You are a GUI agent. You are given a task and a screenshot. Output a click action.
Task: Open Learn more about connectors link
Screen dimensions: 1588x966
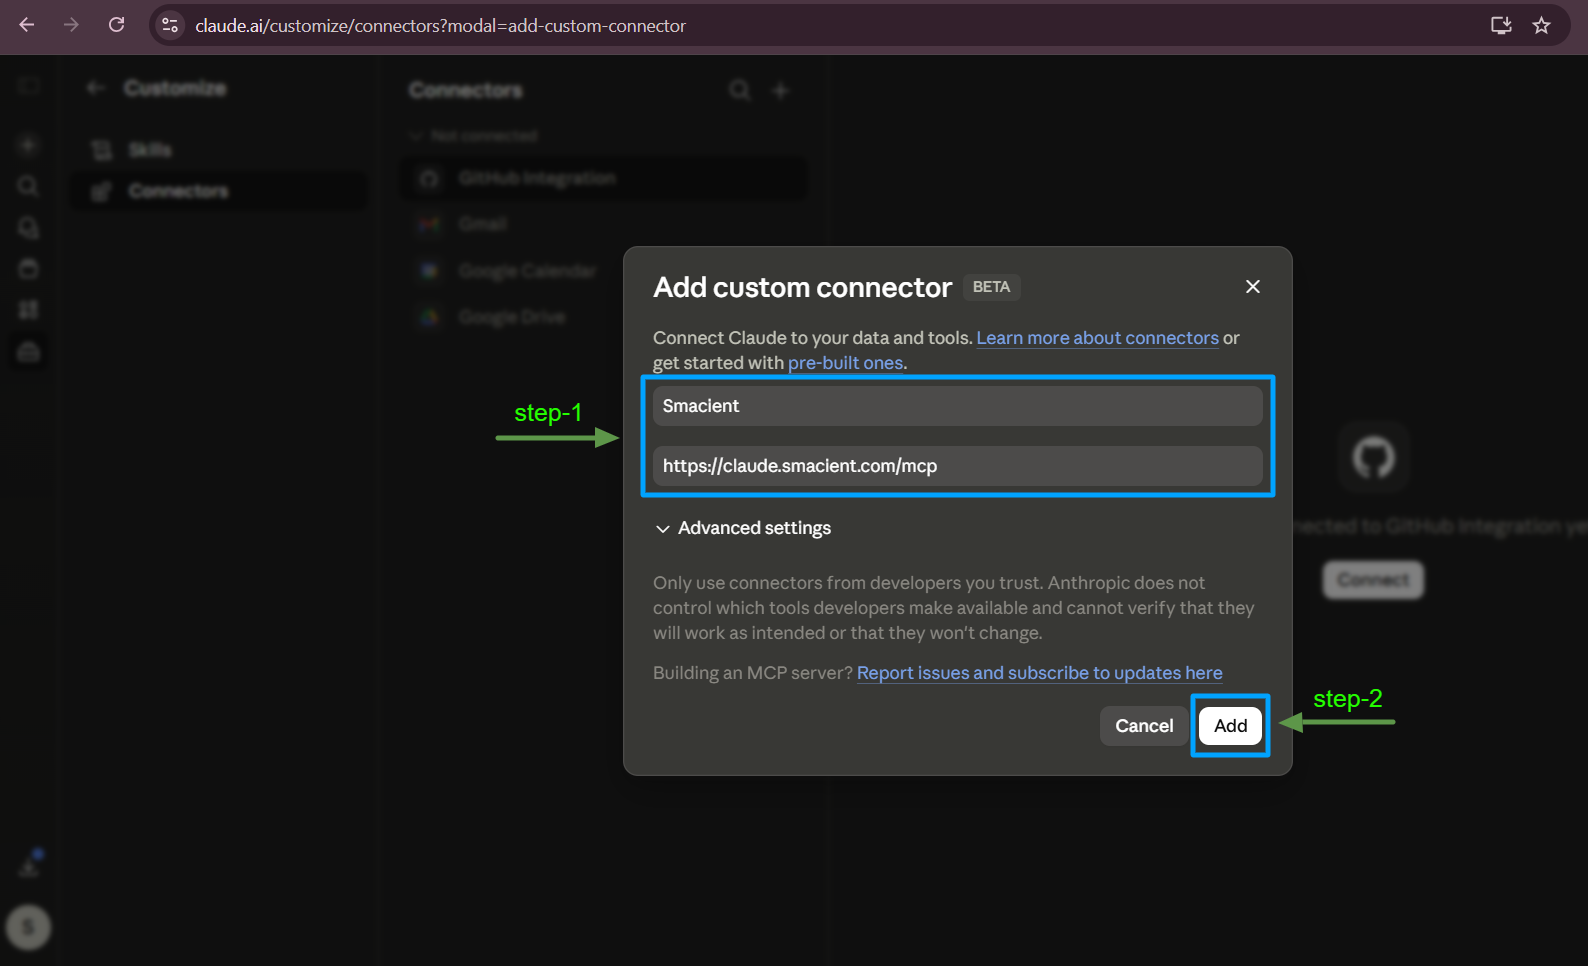coord(1097,338)
